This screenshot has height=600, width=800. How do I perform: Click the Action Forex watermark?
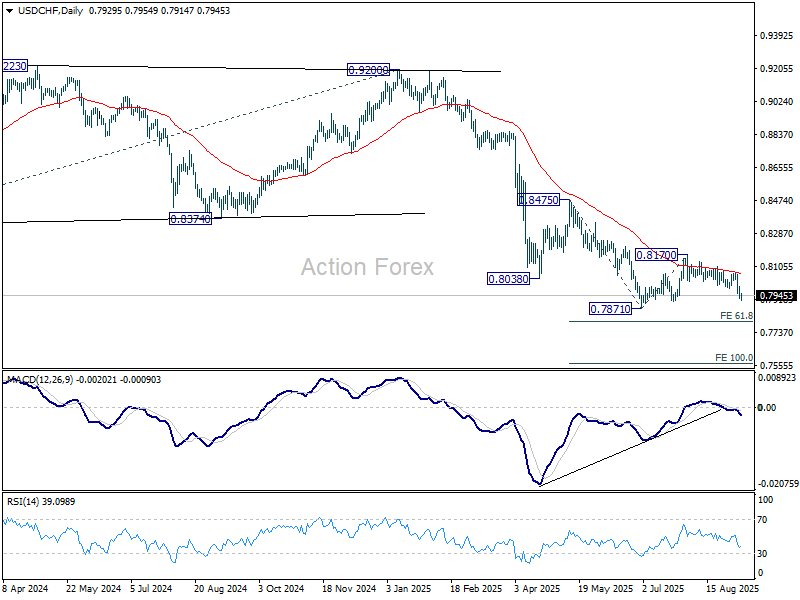[x=368, y=267]
